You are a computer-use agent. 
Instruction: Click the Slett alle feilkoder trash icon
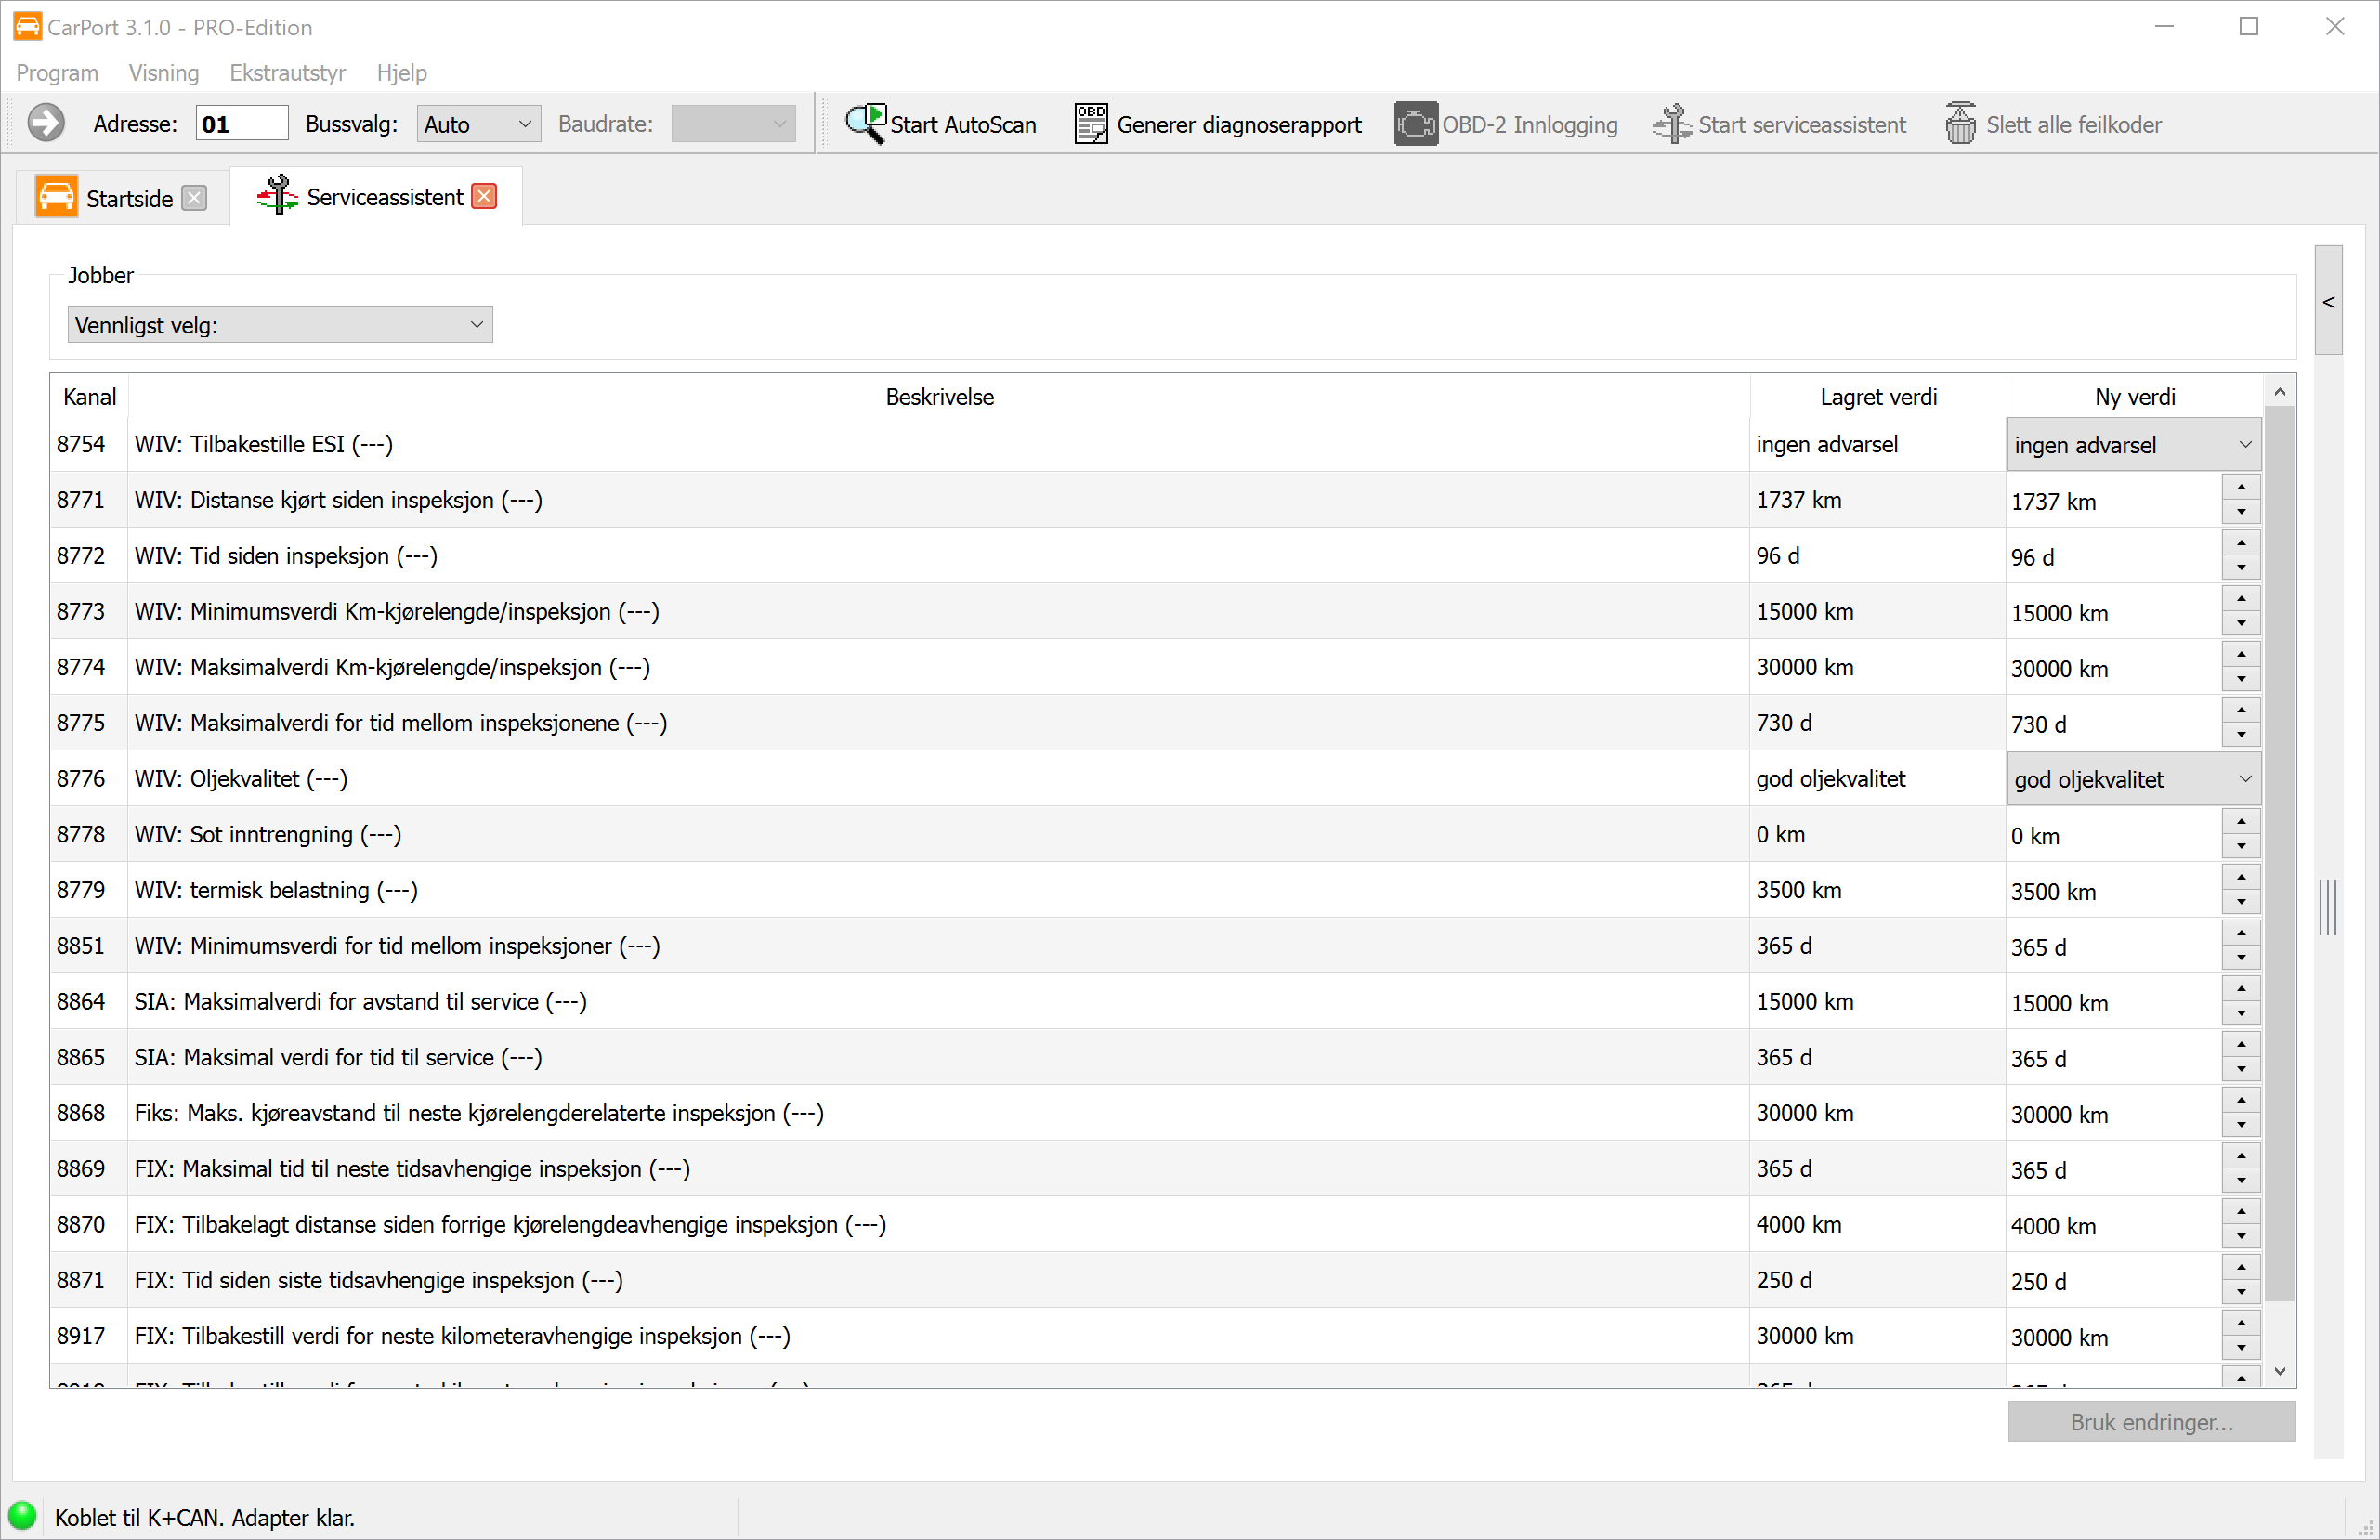[x=1960, y=124]
